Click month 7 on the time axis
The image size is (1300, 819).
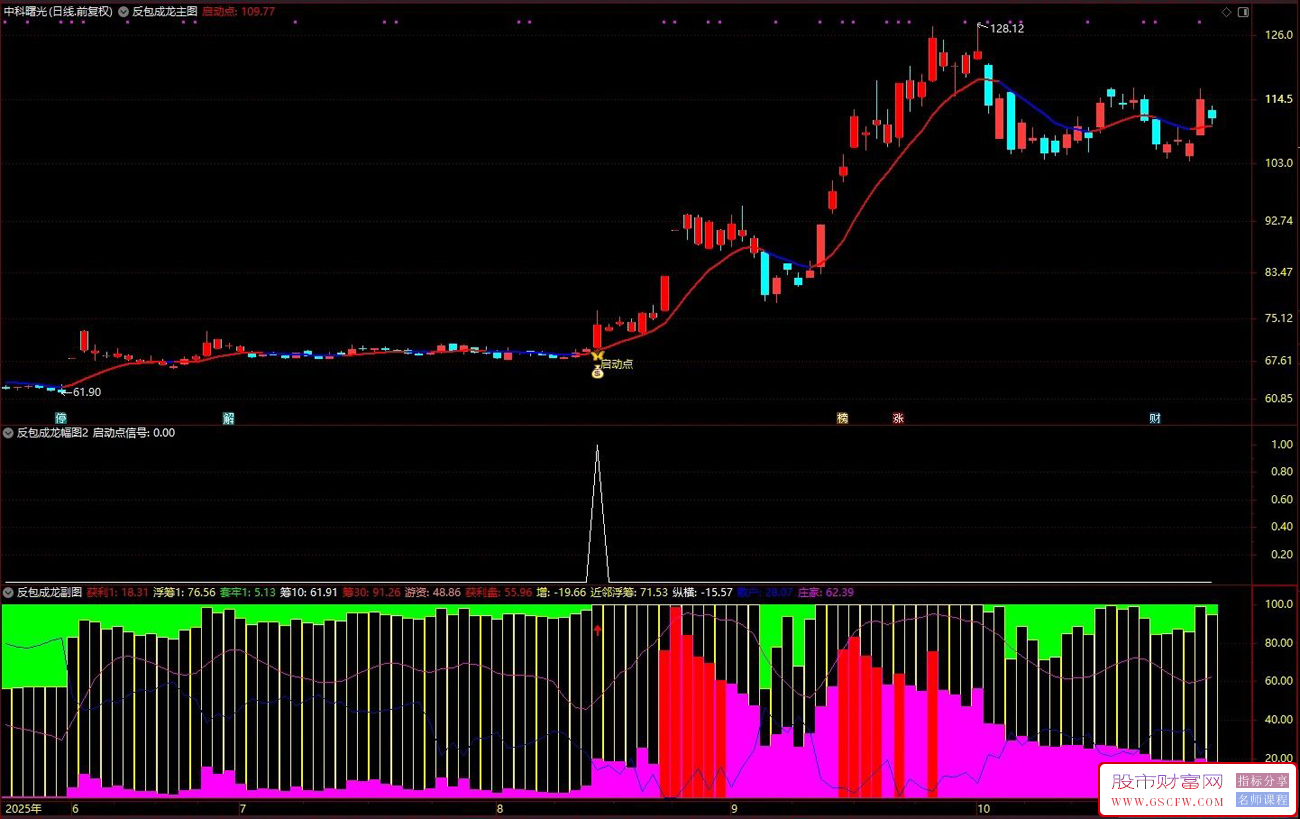point(242,808)
